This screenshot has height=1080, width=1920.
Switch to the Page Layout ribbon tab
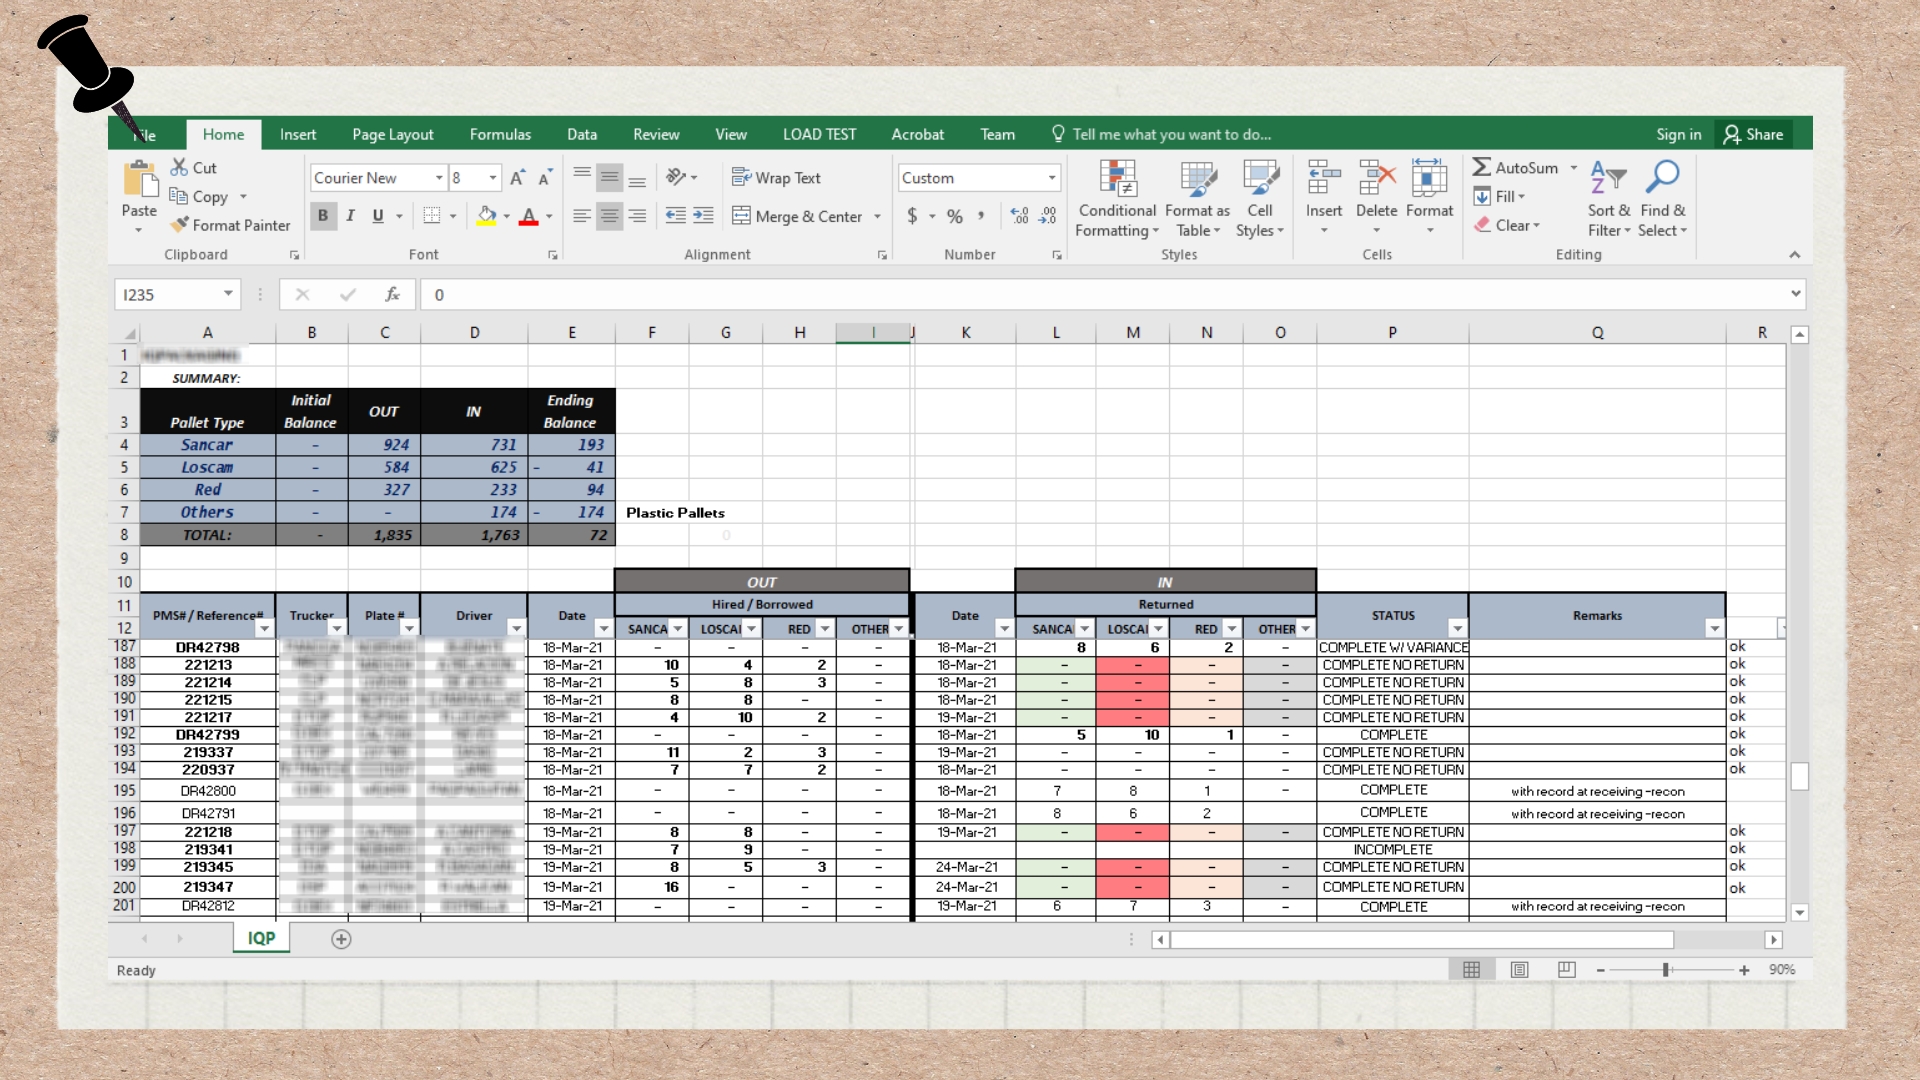[x=392, y=134]
